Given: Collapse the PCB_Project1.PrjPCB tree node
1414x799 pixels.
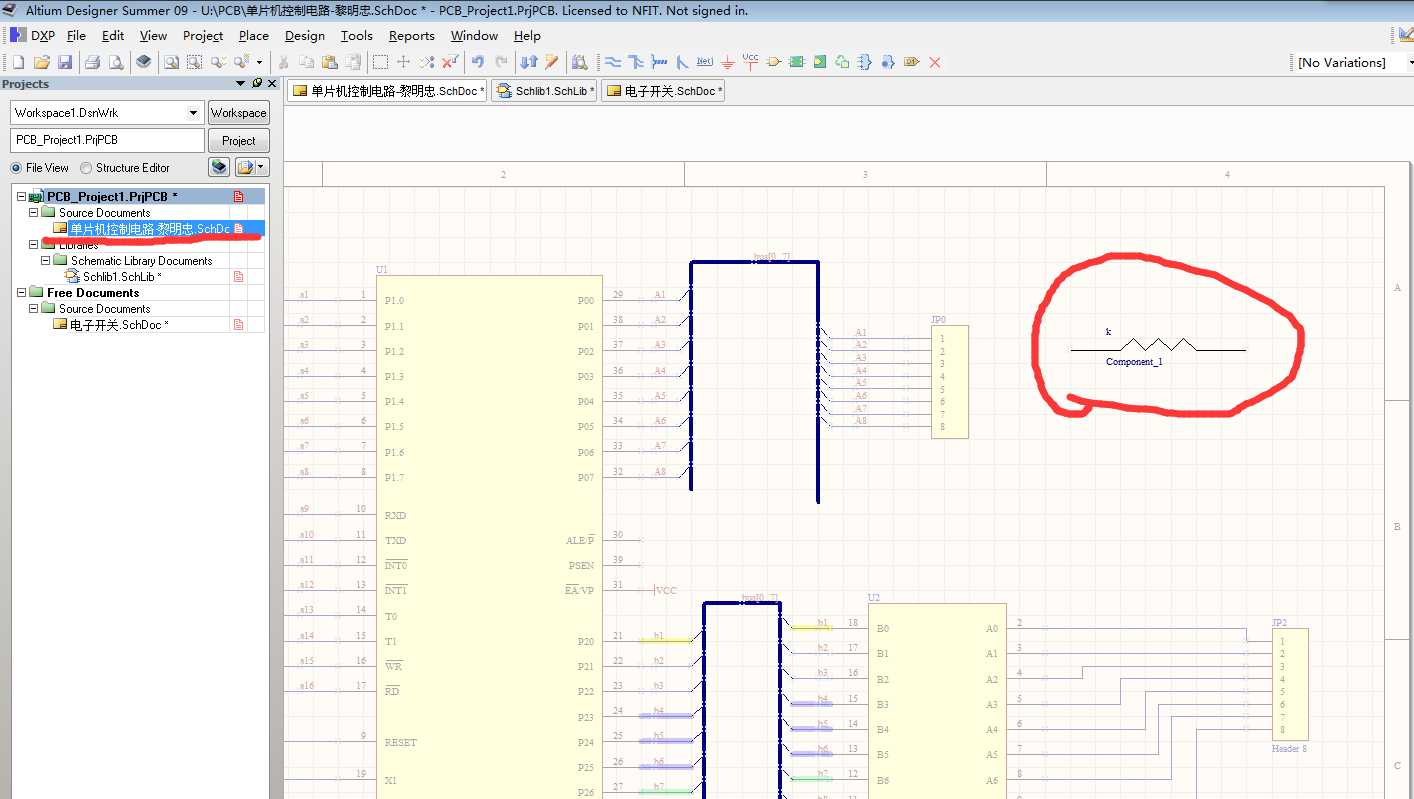Looking at the screenshot, I should 21,197.
